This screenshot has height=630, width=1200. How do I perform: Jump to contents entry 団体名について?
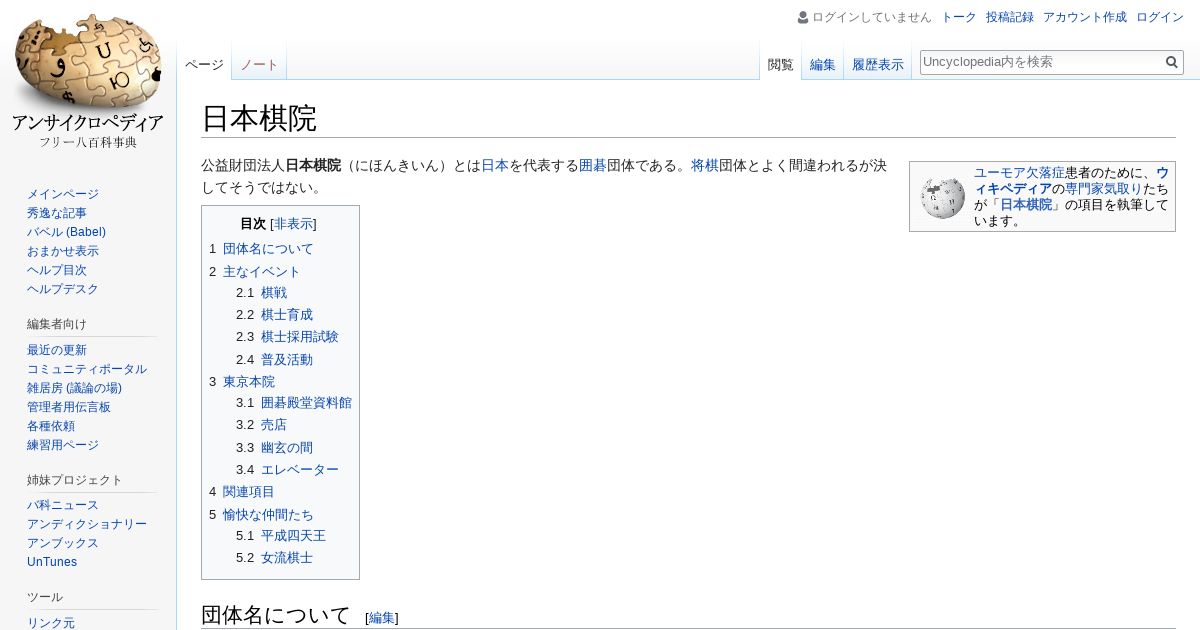point(268,249)
